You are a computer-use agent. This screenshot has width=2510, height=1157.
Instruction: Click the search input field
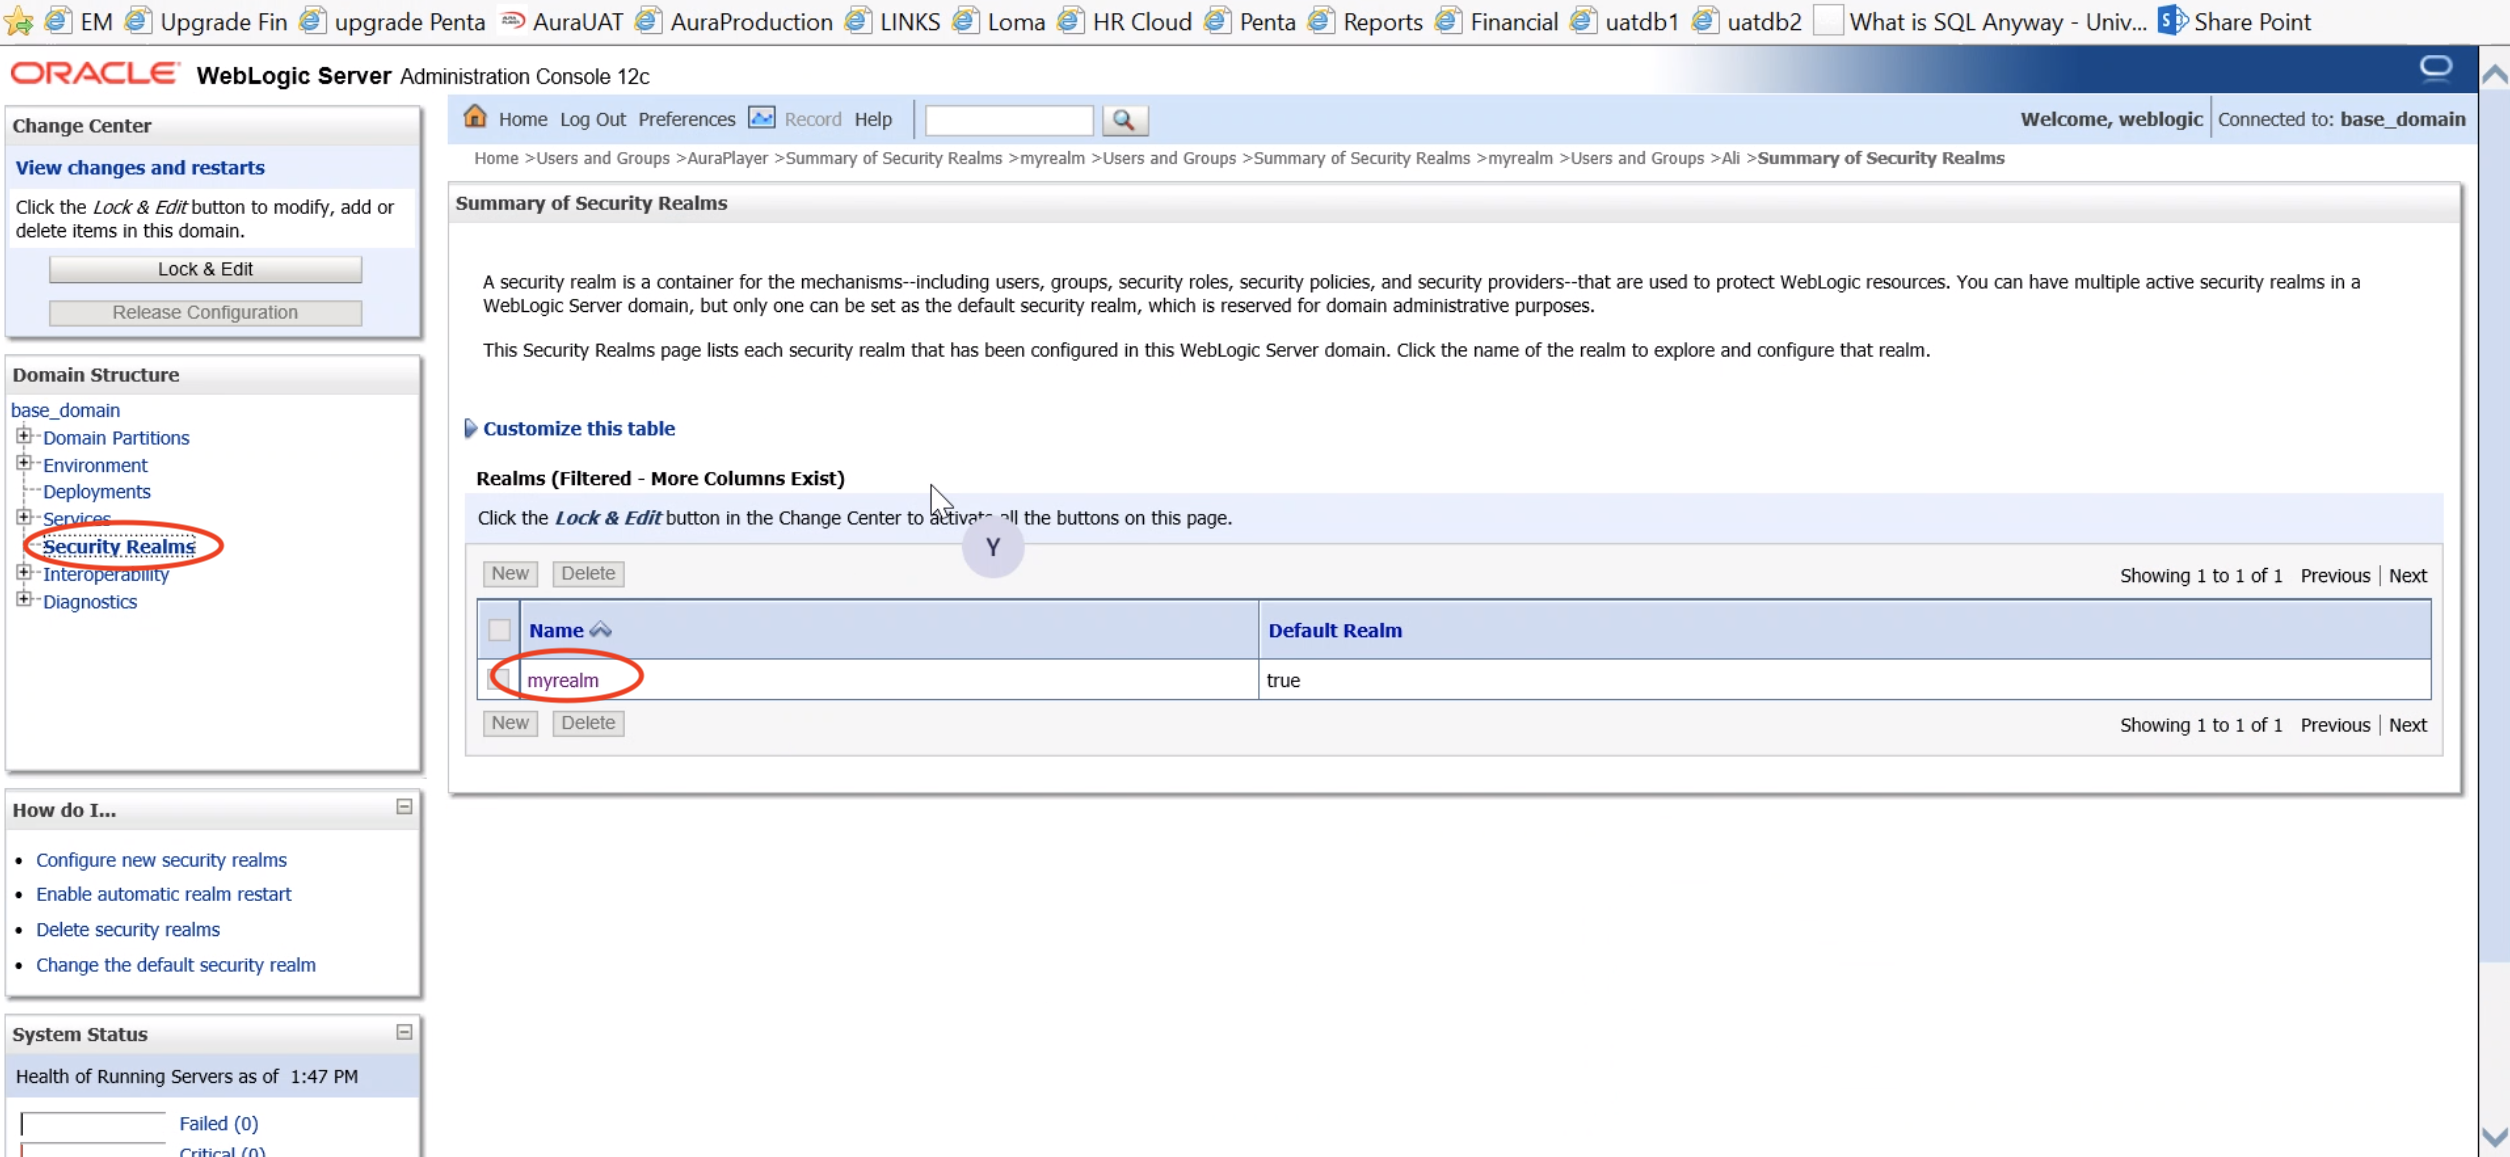1009,120
